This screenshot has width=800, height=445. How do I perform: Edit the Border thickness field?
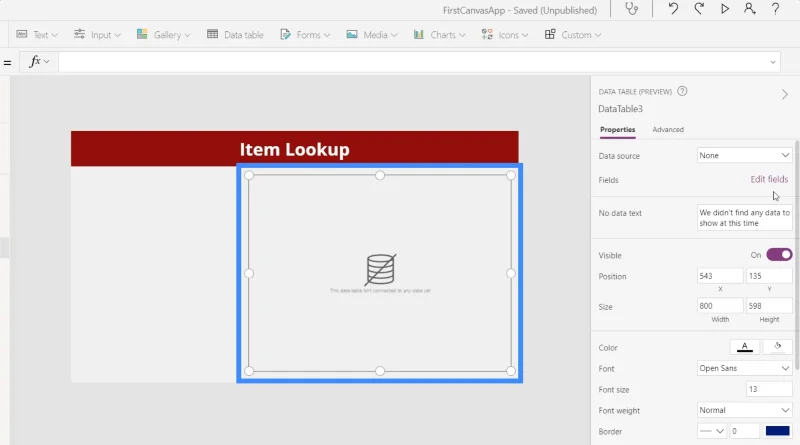click(x=744, y=431)
